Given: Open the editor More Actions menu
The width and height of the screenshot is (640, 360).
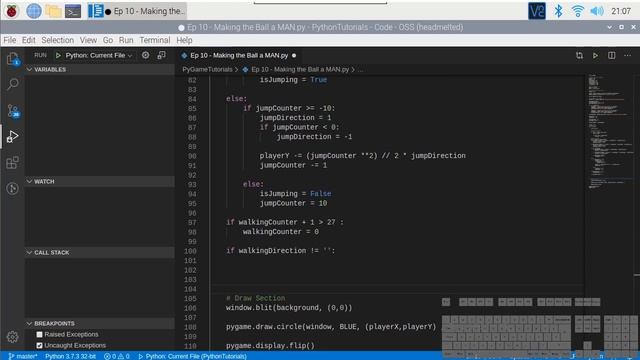Looking at the screenshot, I should [x=627, y=55].
